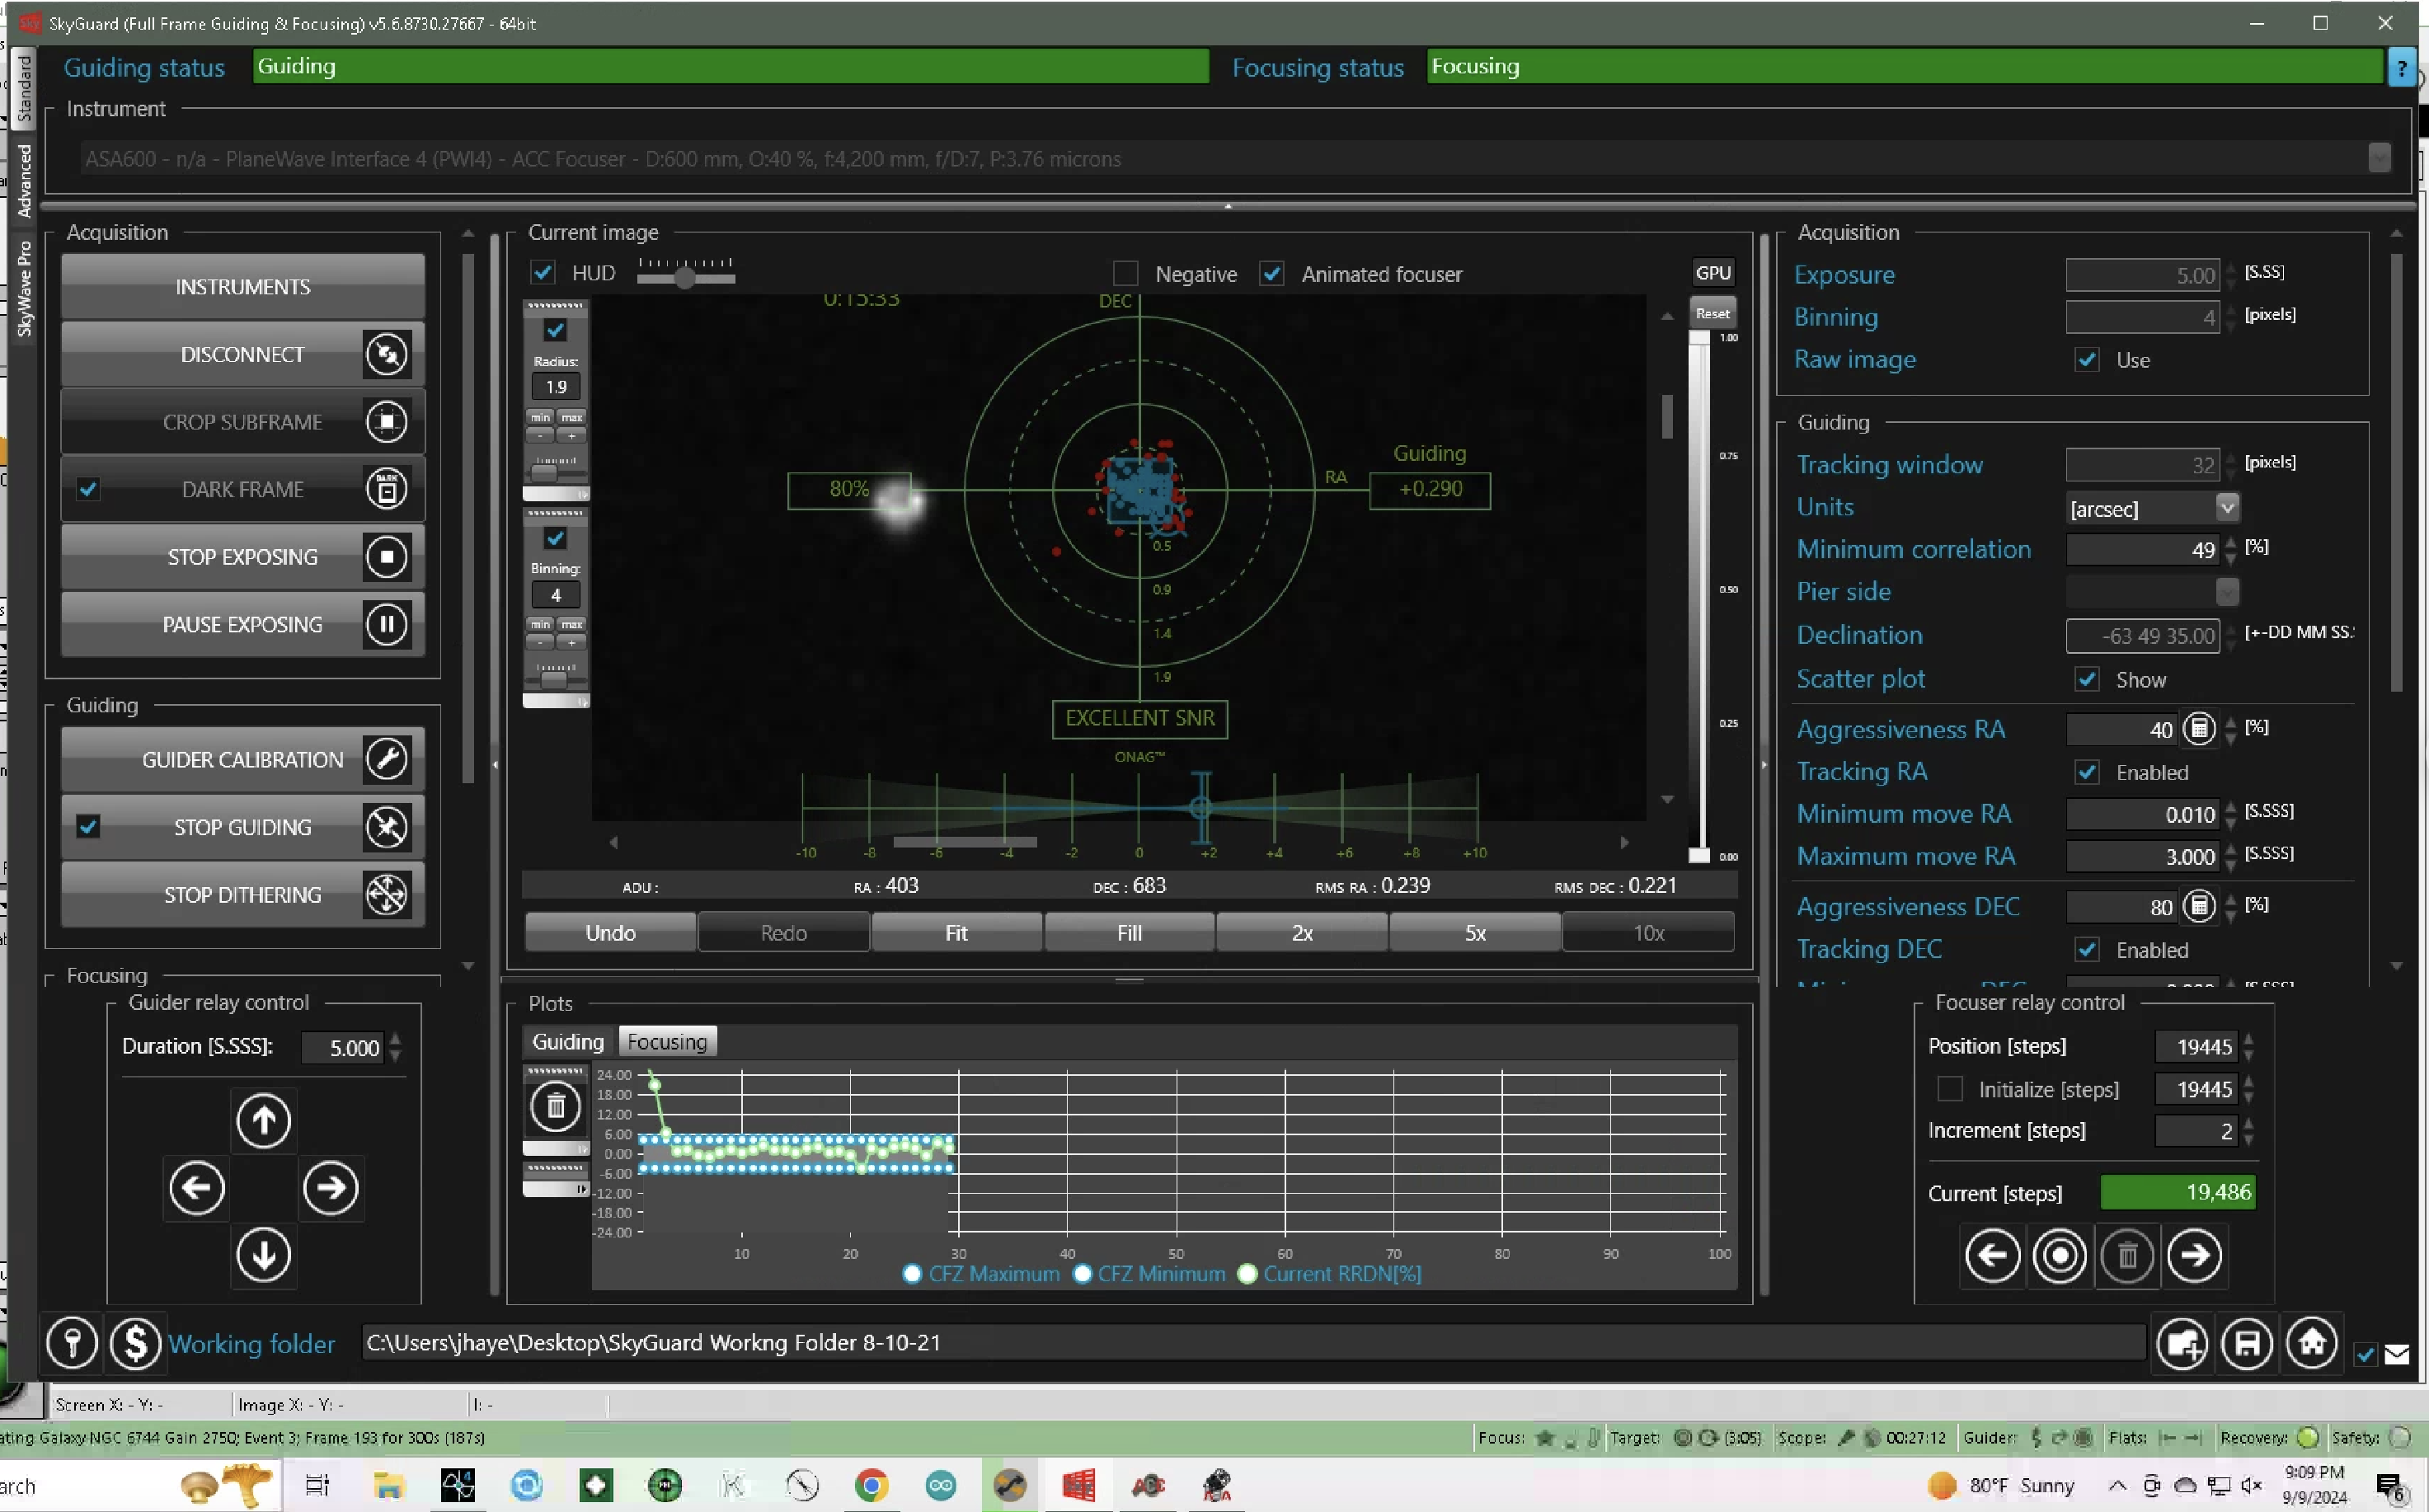This screenshot has width=2429, height=1512.
Task: Click the Reset button by GPU
Action: tap(1712, 313)
